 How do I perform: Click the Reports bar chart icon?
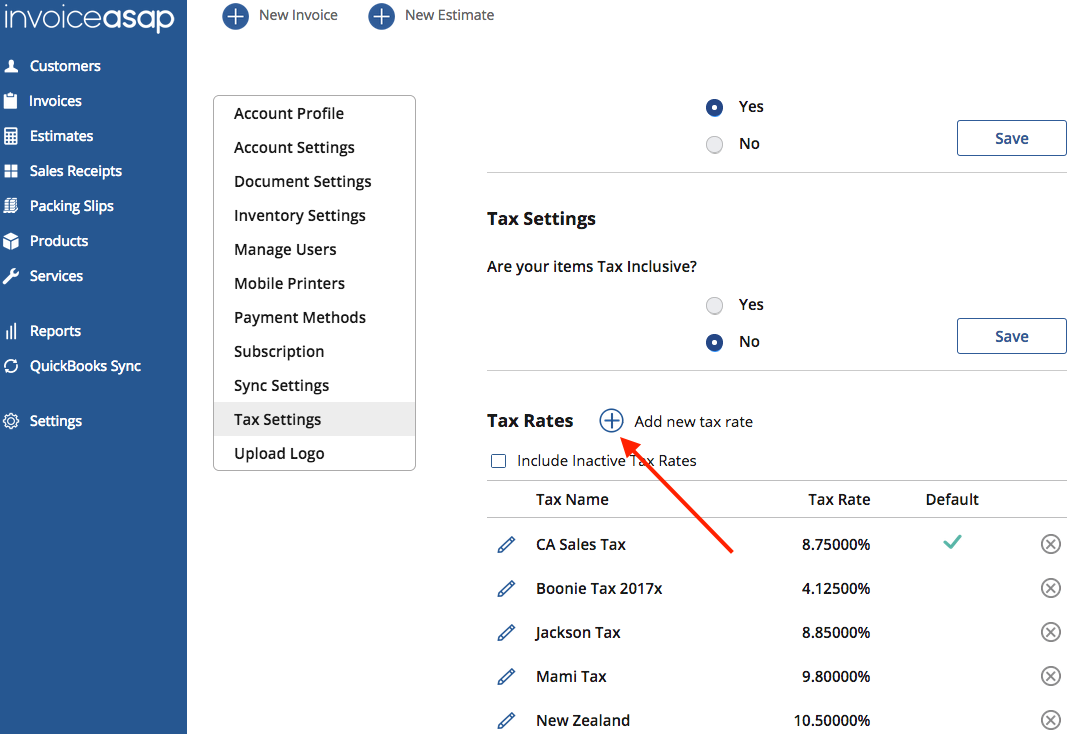click(11, 331)
